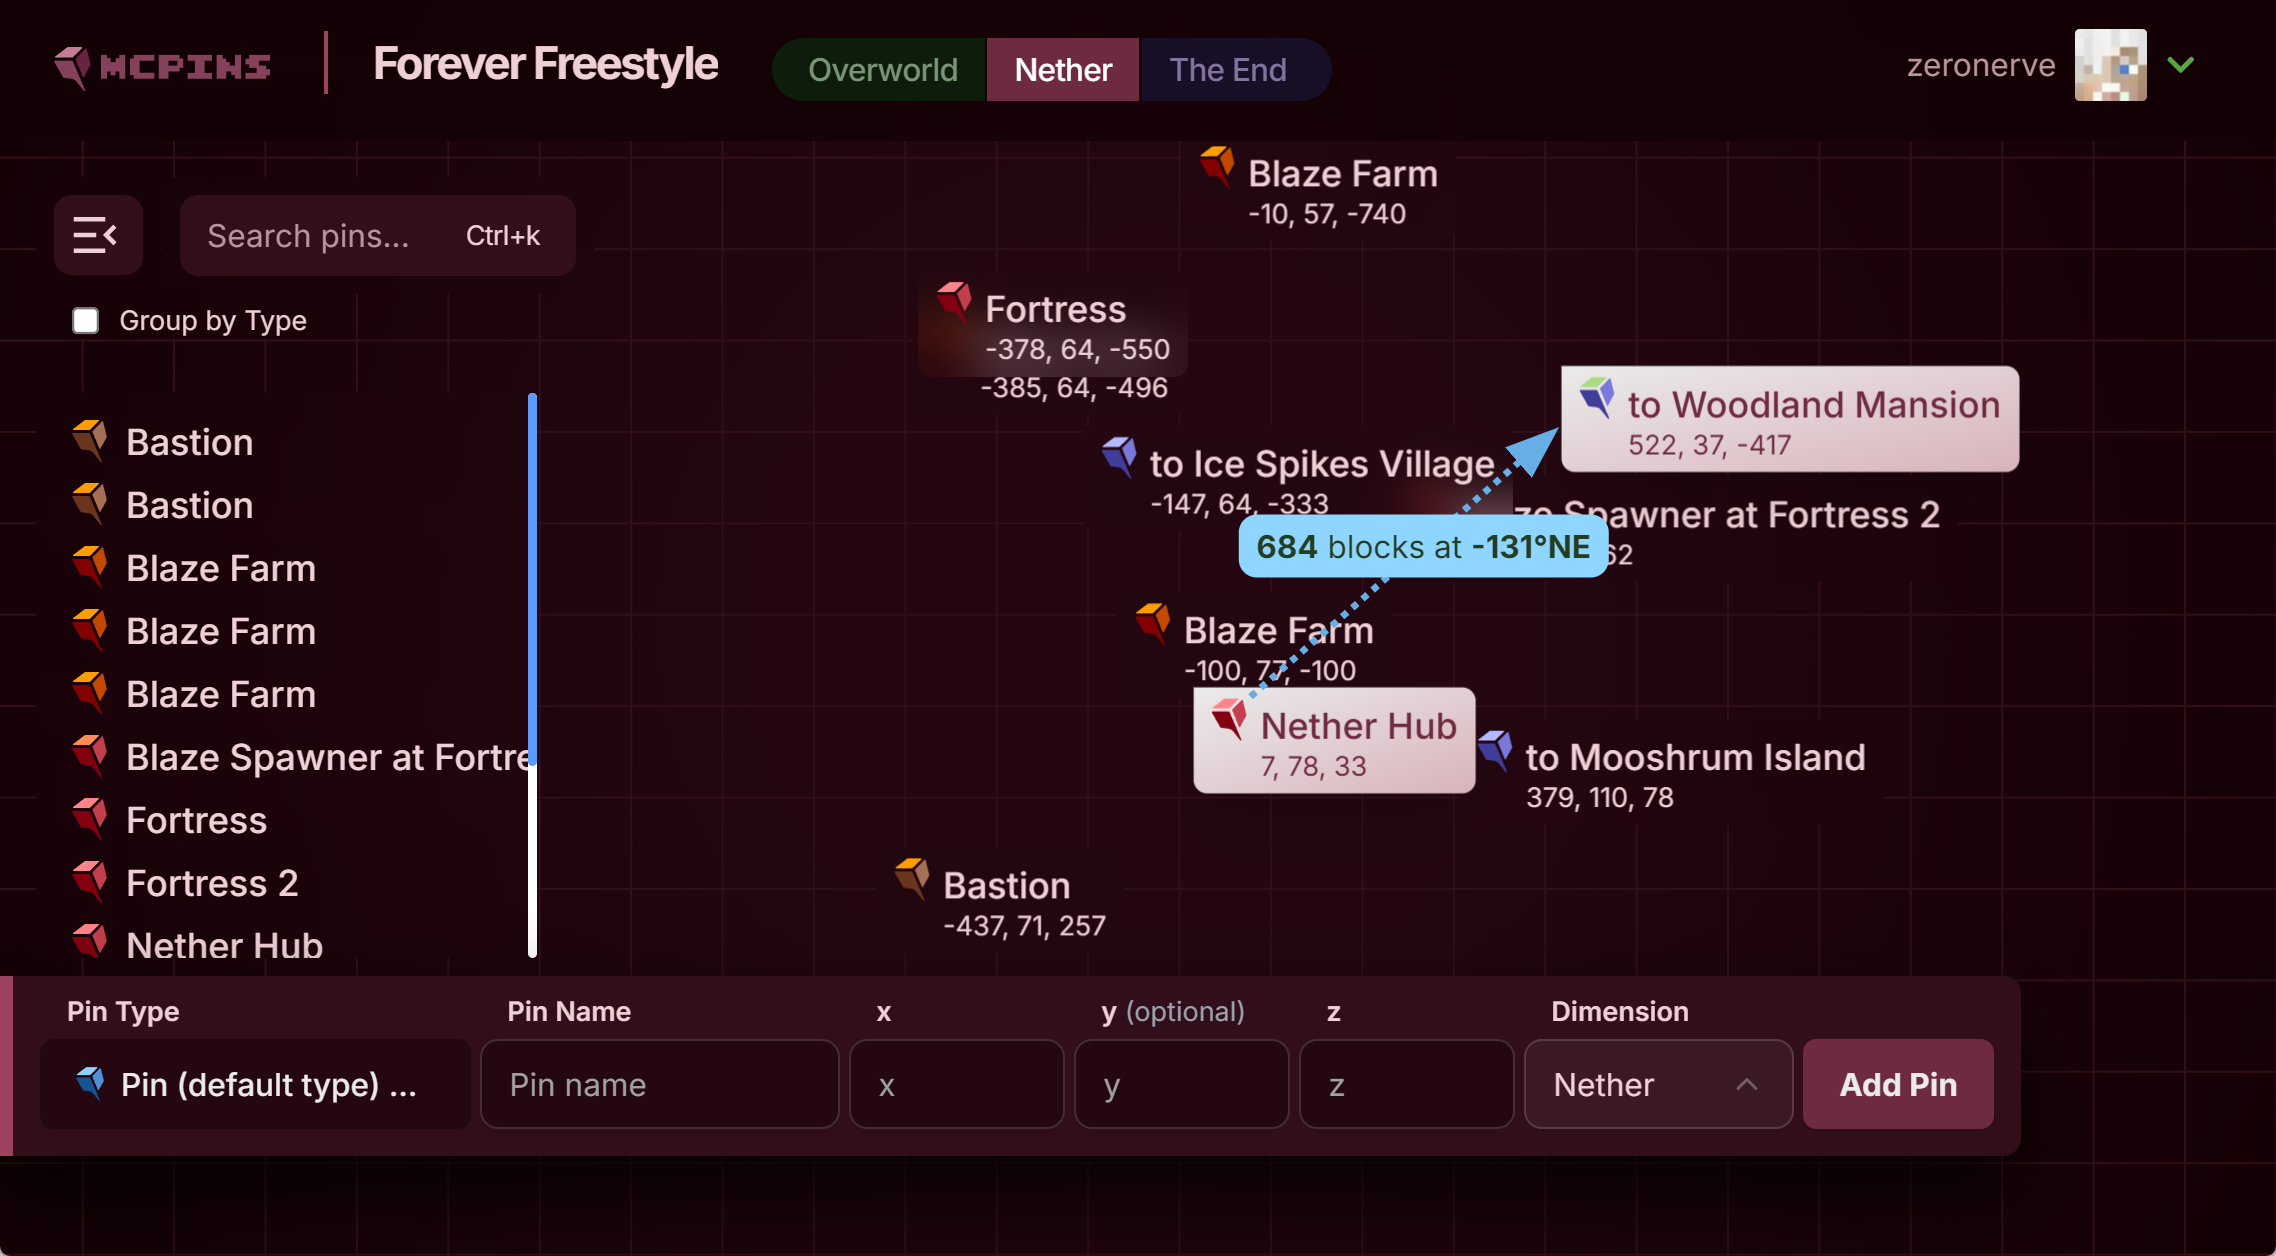Select Fortress 2 in the pin list
The width and height of the screenshot is (2276, 1256).
coord(212,883)
